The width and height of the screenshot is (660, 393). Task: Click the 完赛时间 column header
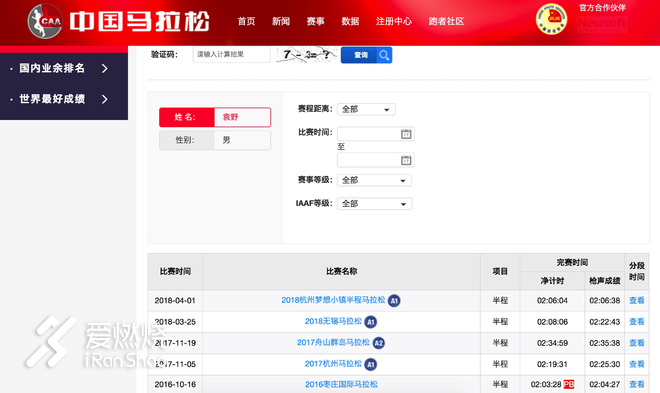click(572, 263)
